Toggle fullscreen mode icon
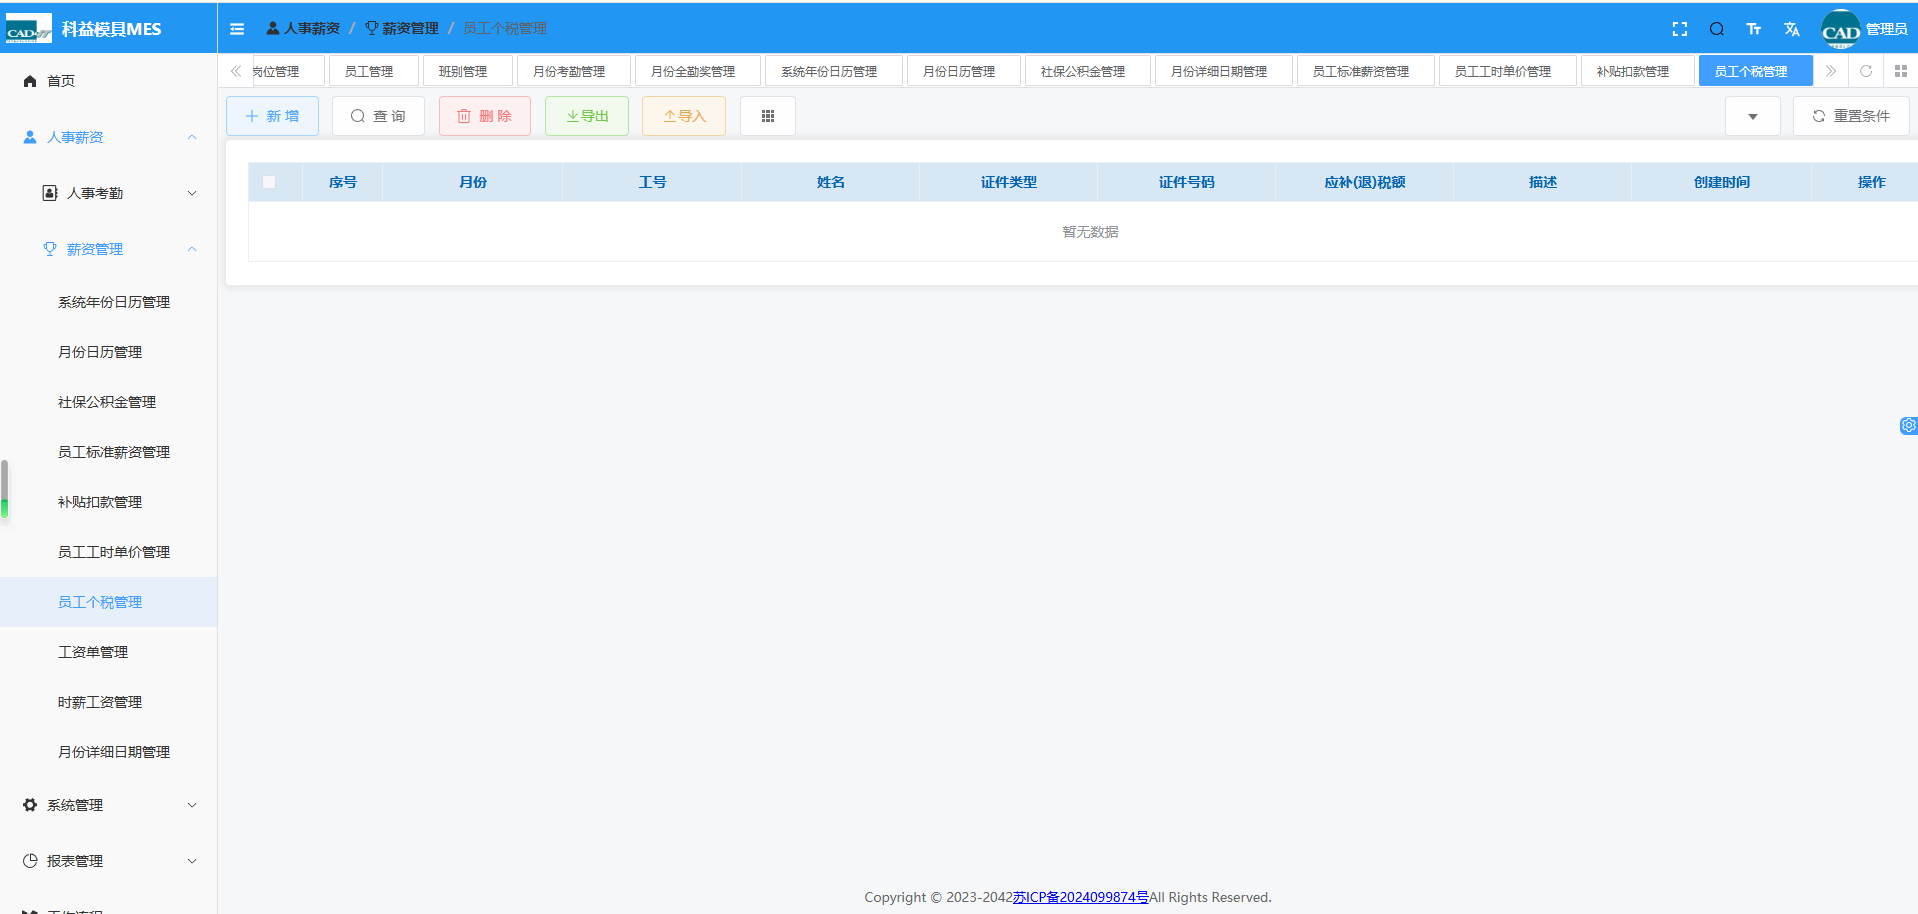The width and height of the screenshot is (1918, 914). pos(1680,29)
